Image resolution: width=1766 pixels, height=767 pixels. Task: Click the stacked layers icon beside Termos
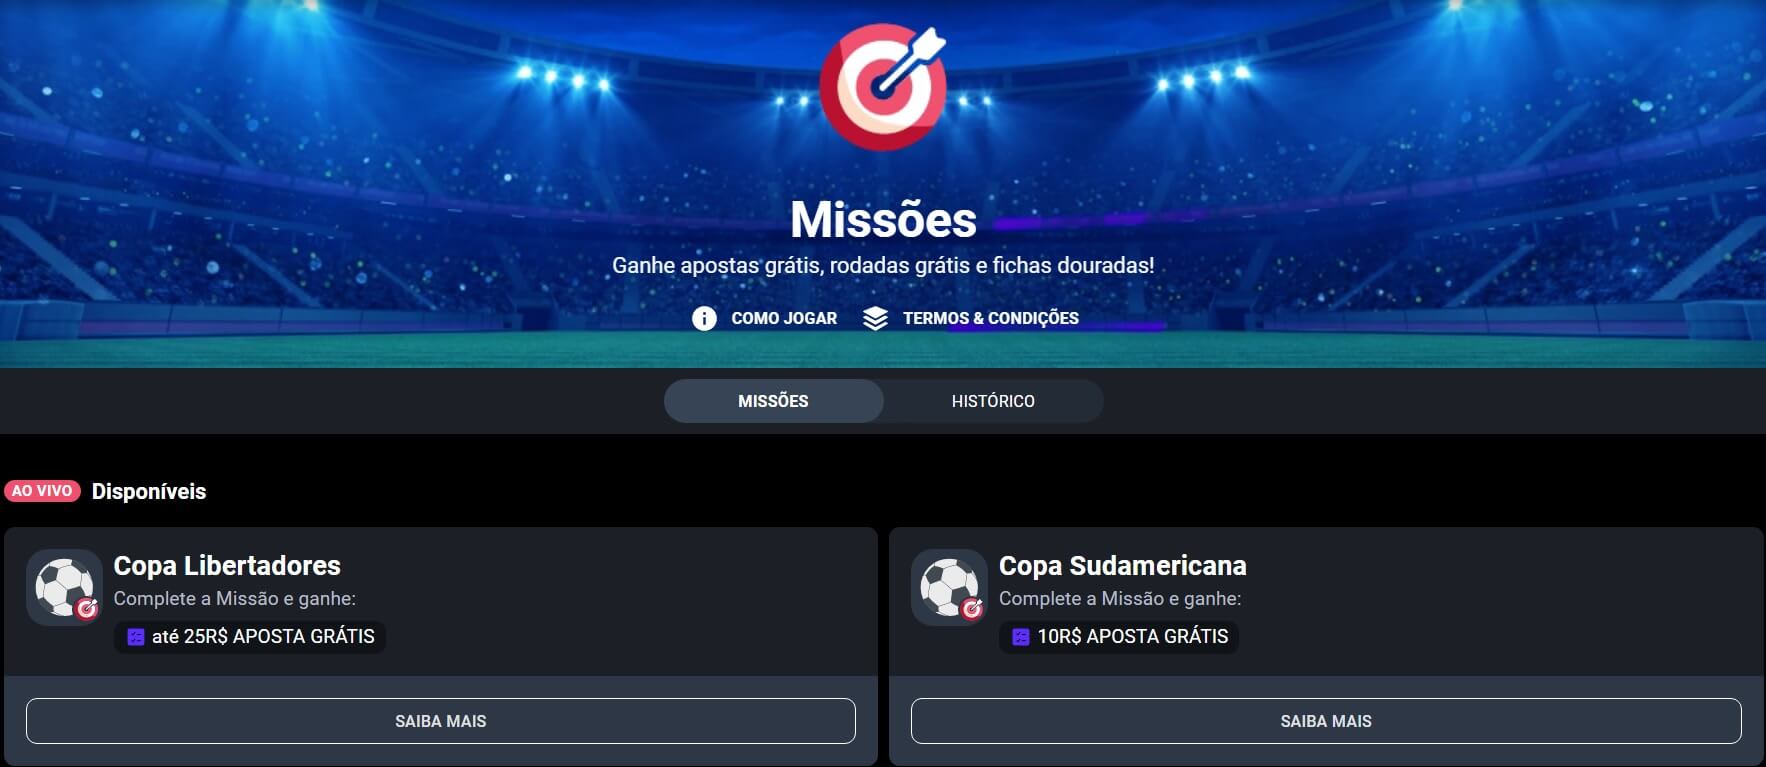tap(875, 318)
